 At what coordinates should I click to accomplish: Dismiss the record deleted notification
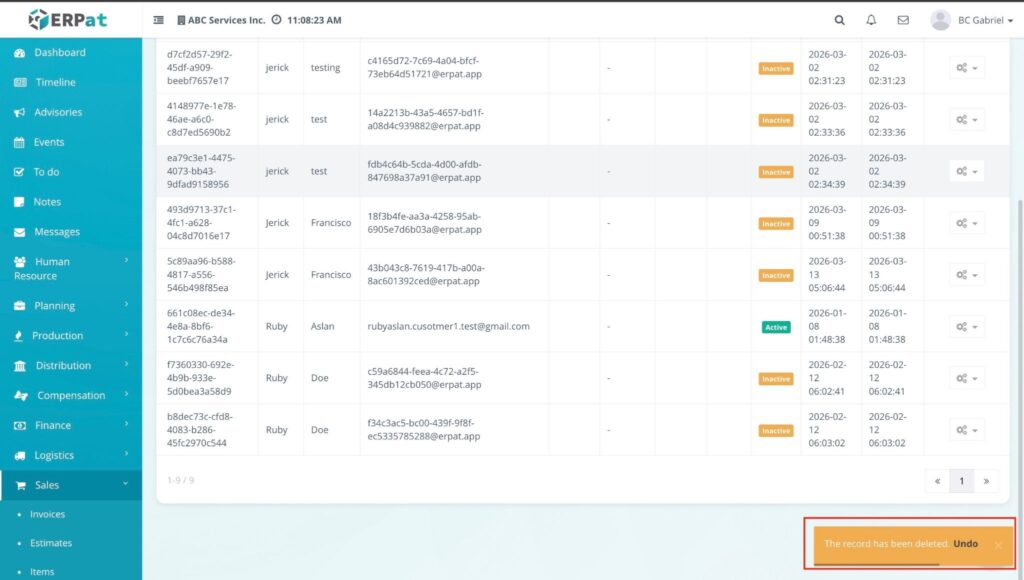click(998, 545)
